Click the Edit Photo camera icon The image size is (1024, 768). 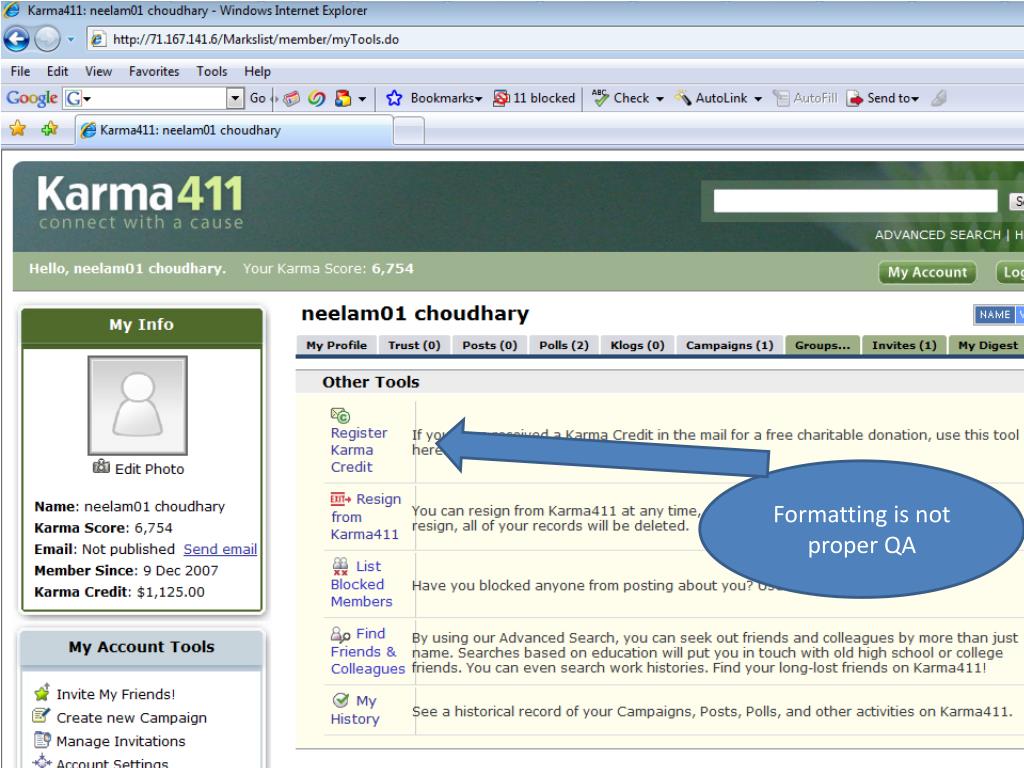click(101, 466)
